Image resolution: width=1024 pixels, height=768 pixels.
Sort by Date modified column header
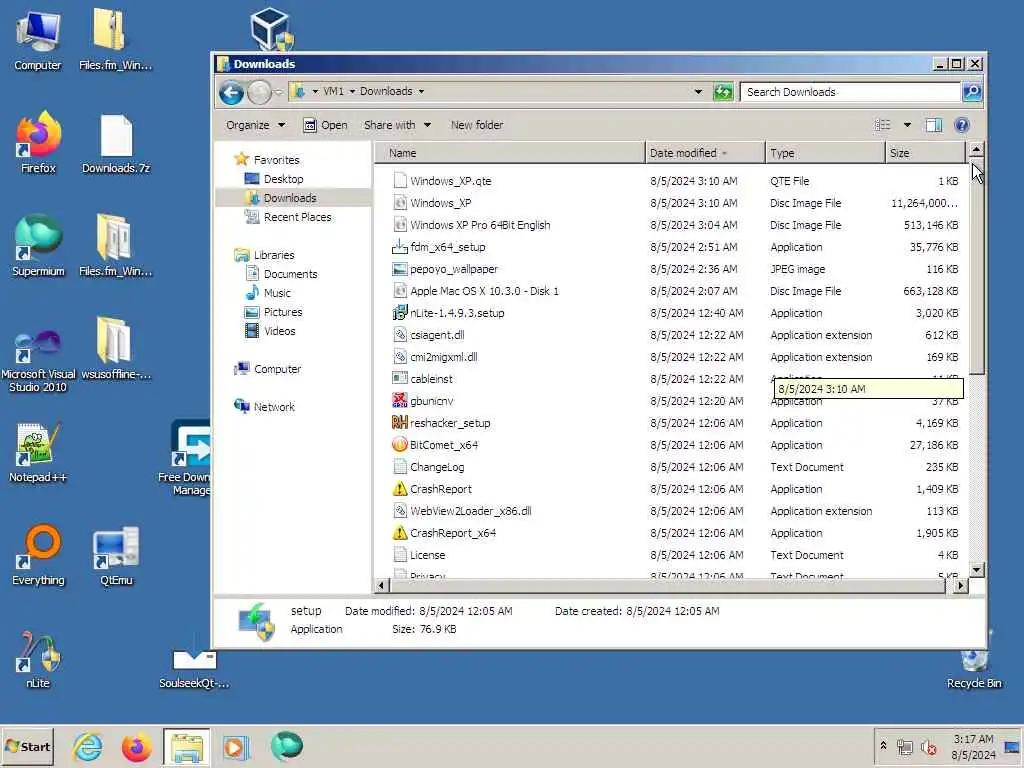pyautogui.click(x=705, y=153)
